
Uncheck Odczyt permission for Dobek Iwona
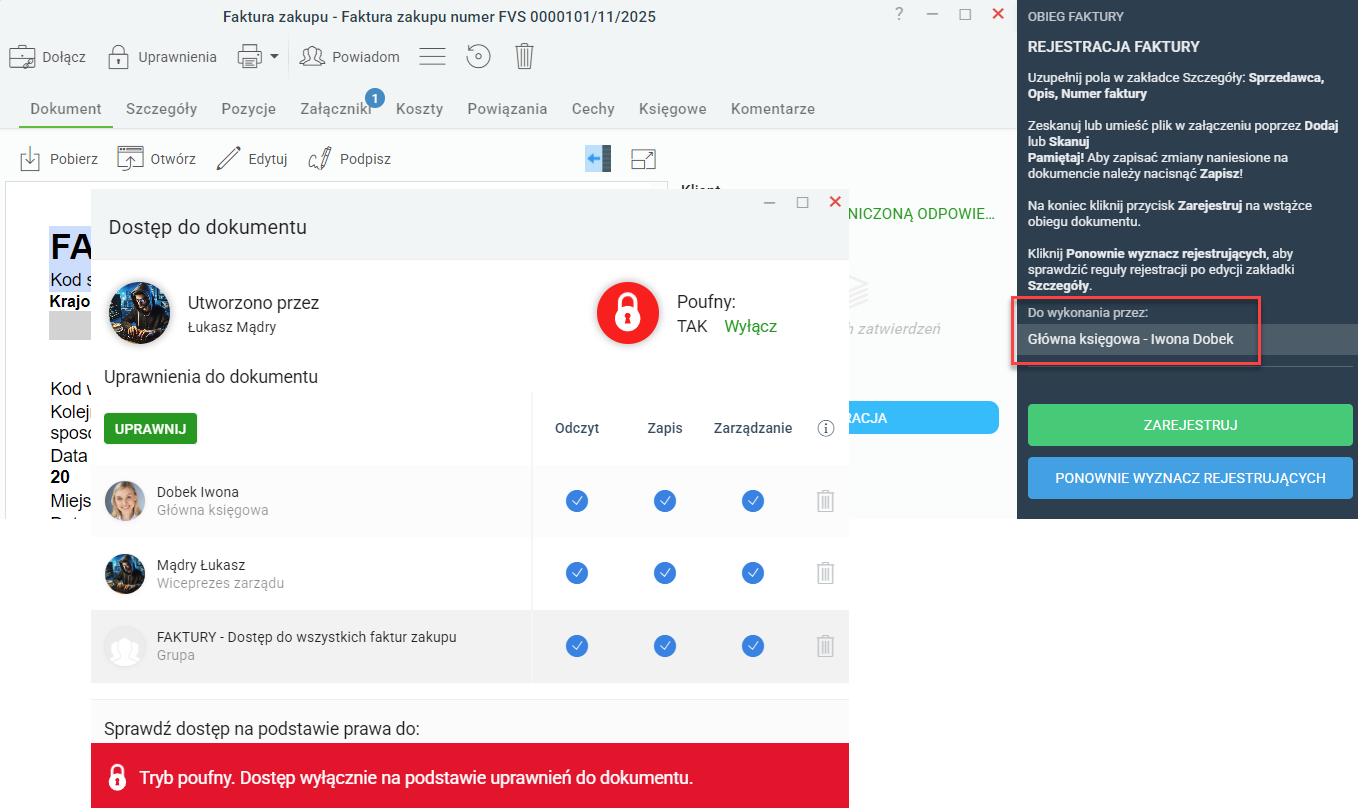[577, 501]
